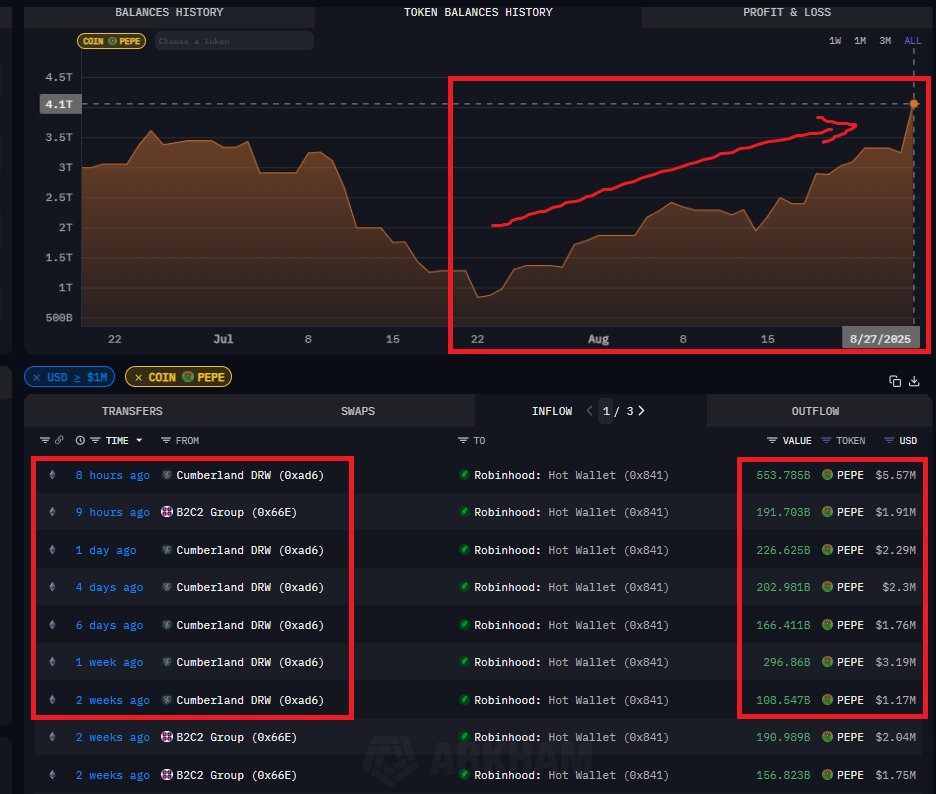Open the 1 day ago transaction
This screenshot has height=794, width=936.
106,550
